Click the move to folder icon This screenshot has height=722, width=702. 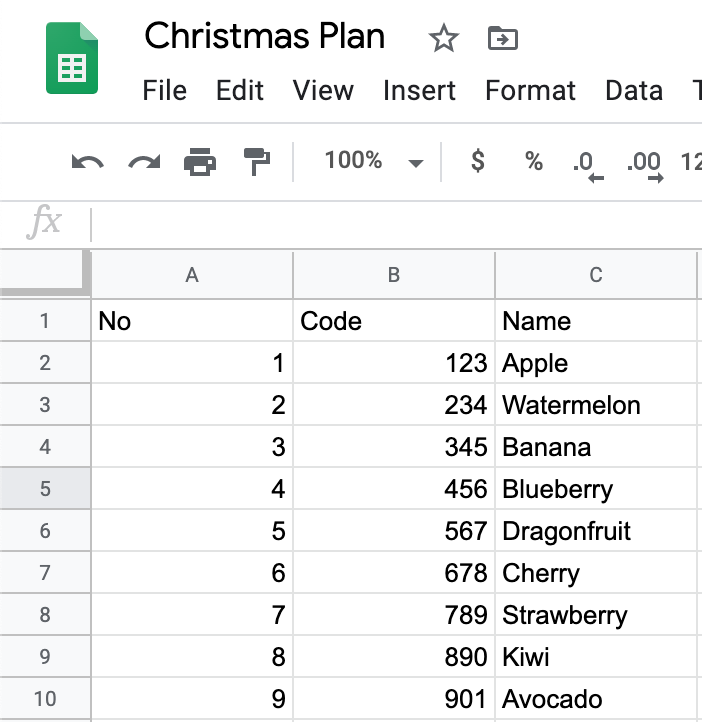[503, 38]
